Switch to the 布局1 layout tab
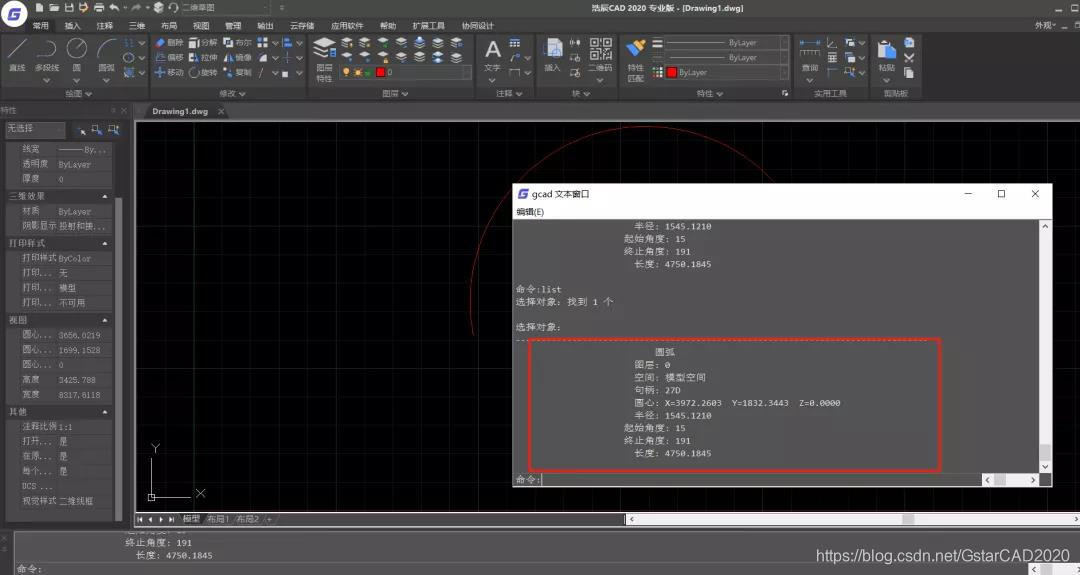Viewport: 1080px width, 575px height. (218, 519)
